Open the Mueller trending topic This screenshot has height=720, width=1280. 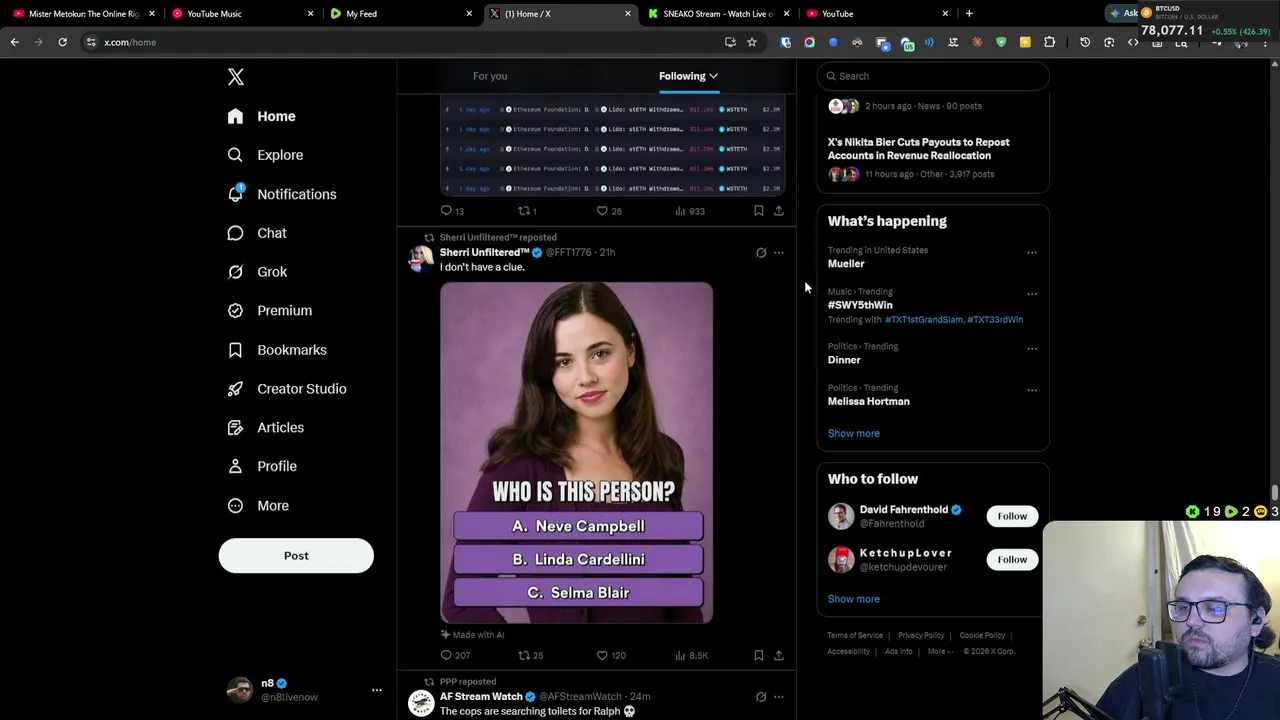pos(846,264)
